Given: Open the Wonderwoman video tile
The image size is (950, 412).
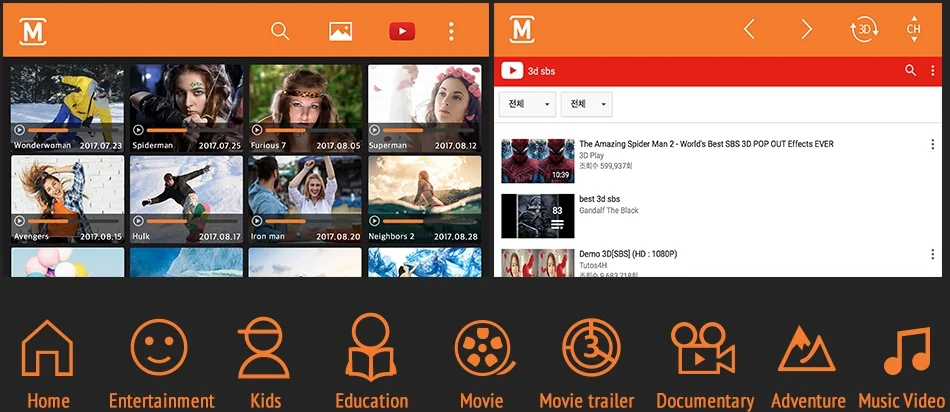Looking at the screenshot, I should (67, 108).
